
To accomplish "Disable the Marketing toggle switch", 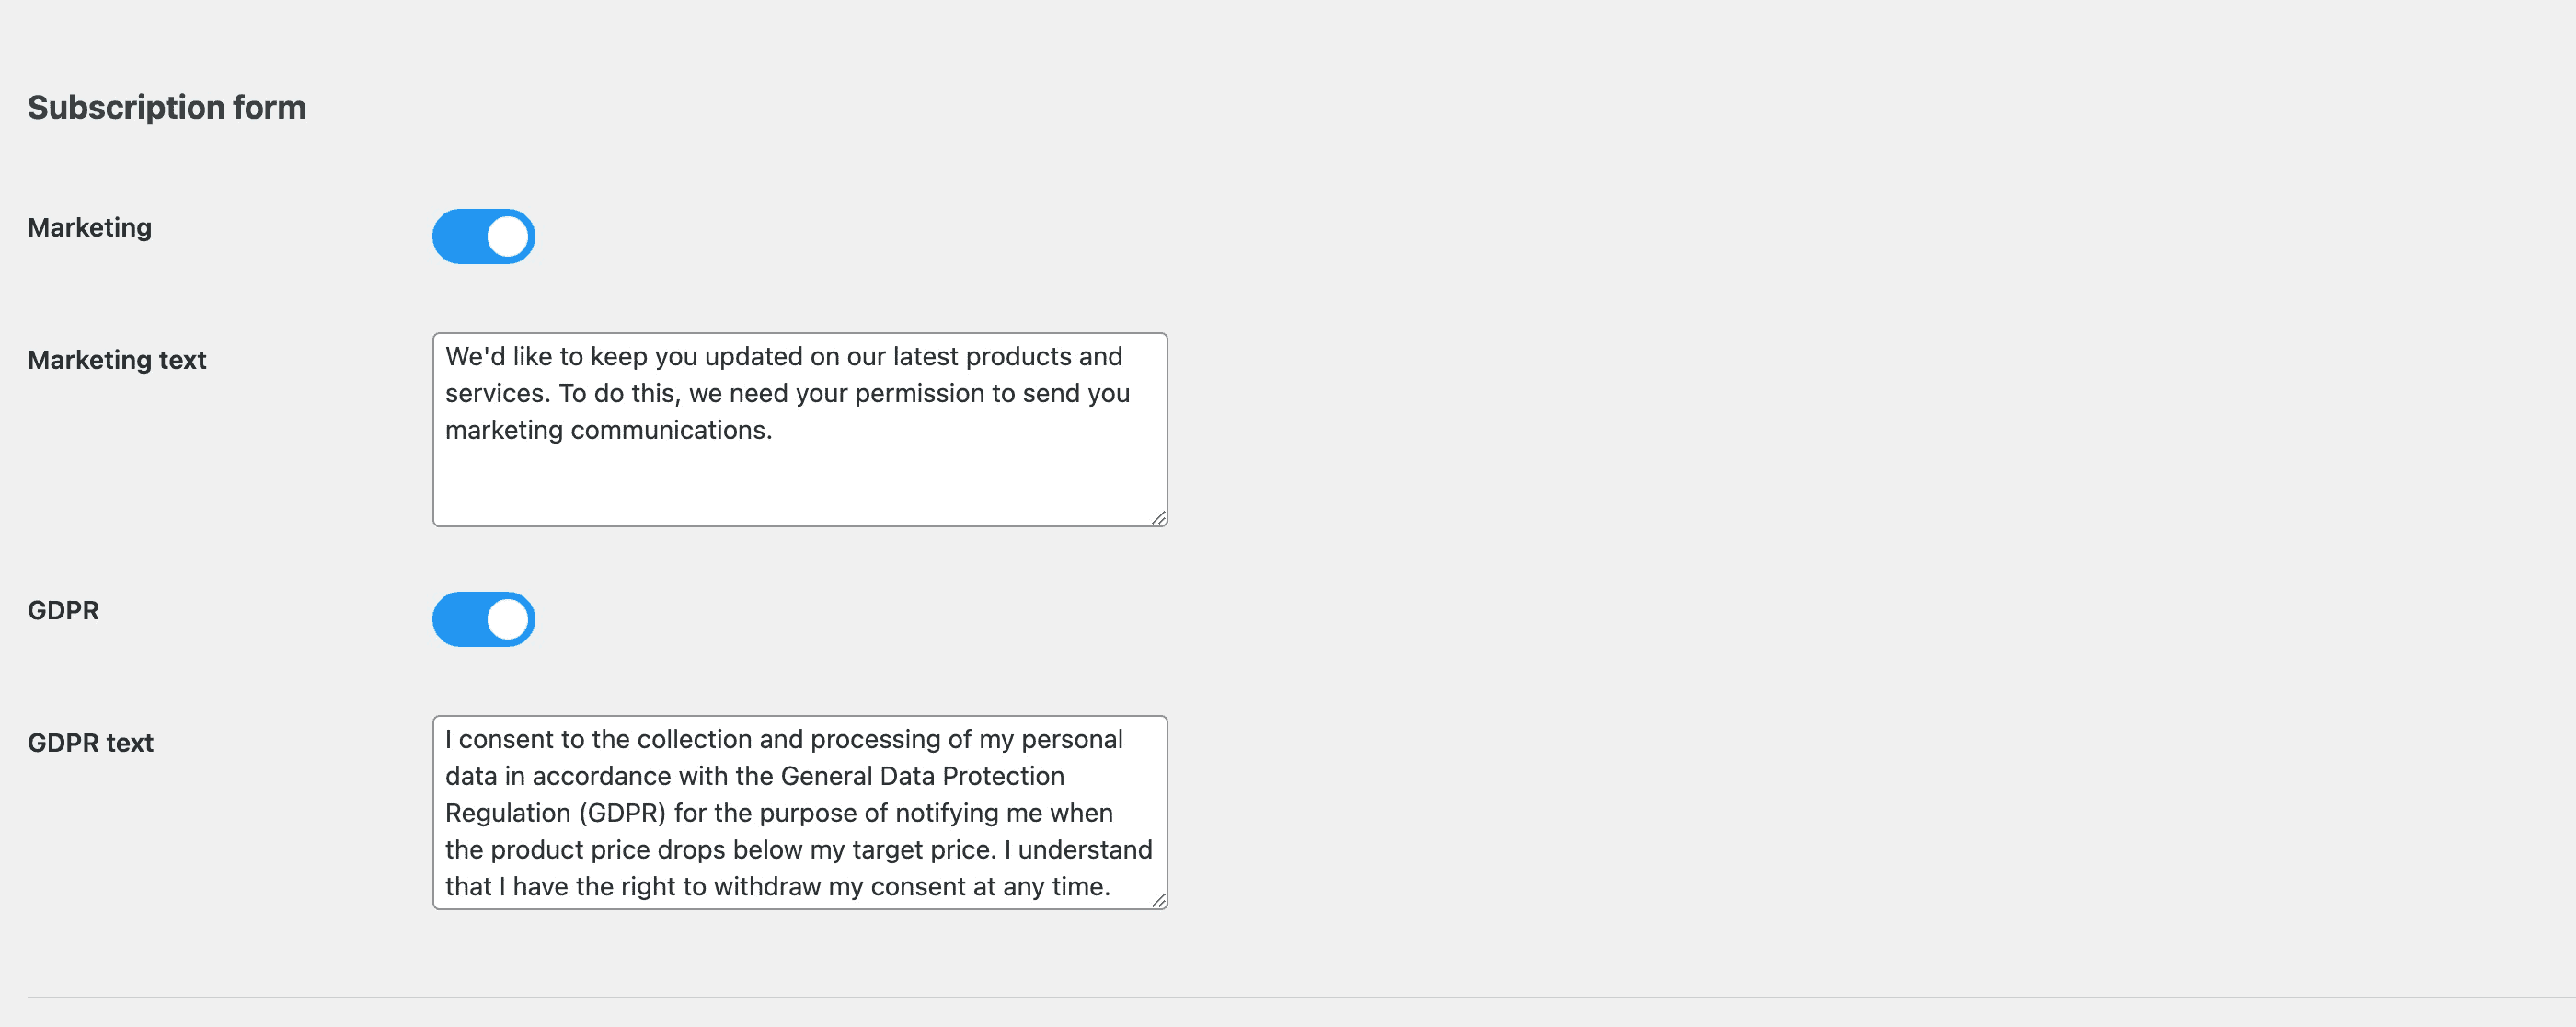I will coord(483,237).
